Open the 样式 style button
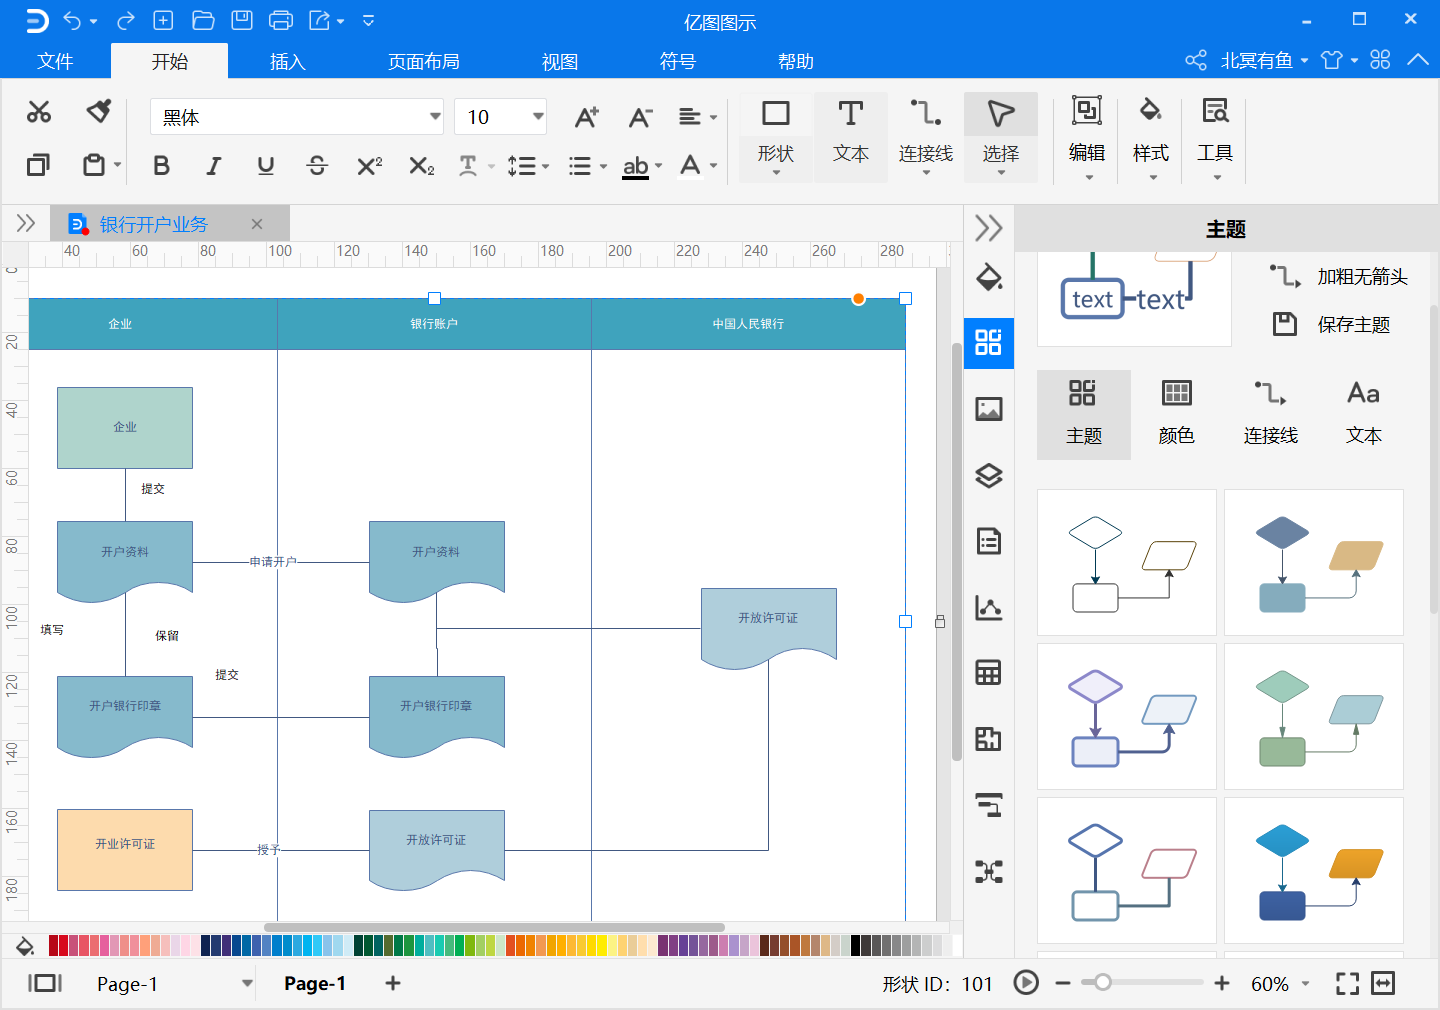 [x=1151, y=137]
